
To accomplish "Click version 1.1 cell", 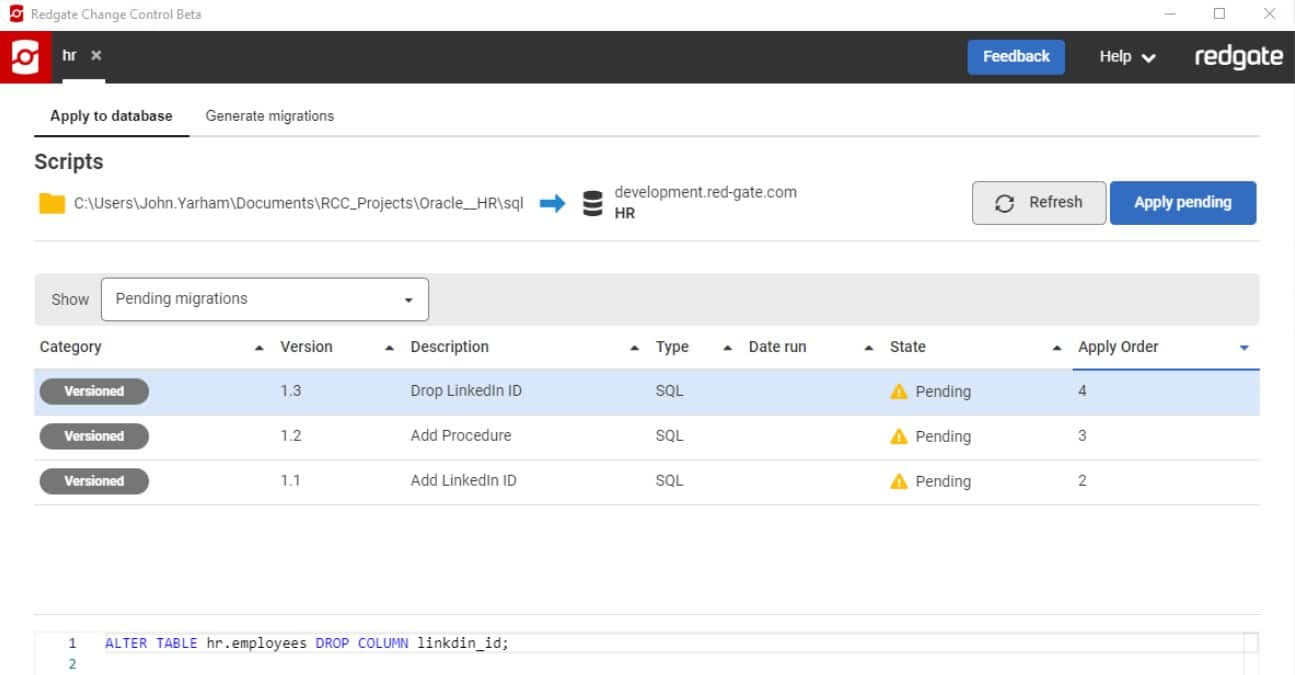I will point(291,481).
